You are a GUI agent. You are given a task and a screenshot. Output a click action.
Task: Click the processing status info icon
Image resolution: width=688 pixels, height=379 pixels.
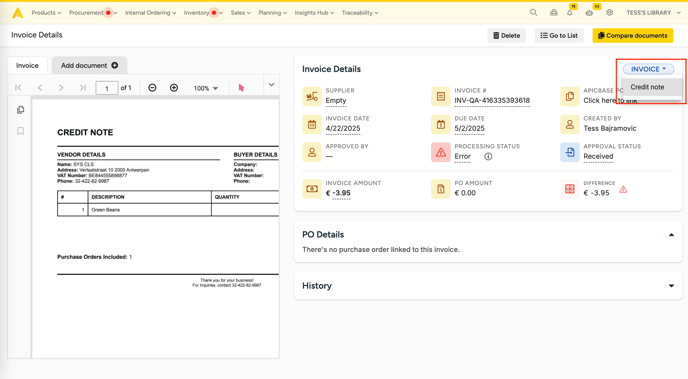(x=488, y=157)
